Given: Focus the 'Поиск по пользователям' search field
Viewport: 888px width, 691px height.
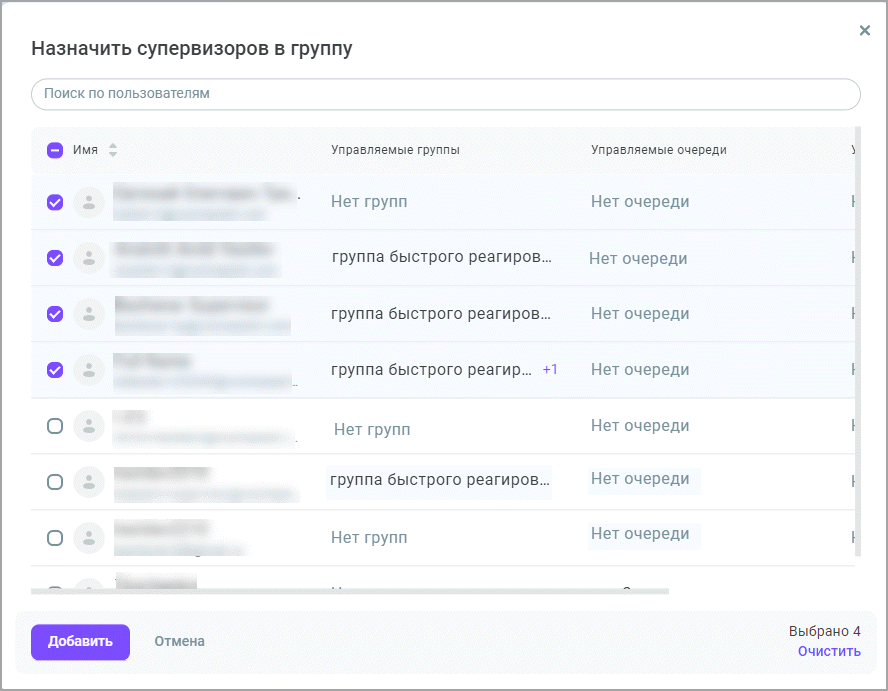Looking at the screenshot, I should click(446, 94).
